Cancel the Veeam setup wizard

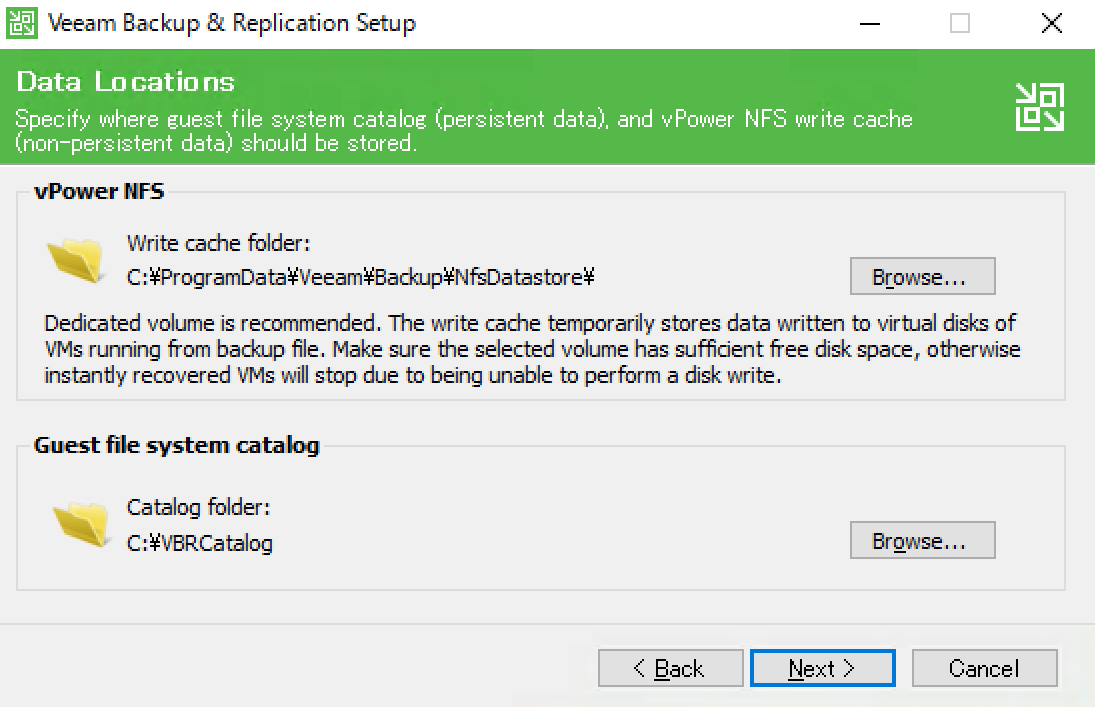[983, 668]
